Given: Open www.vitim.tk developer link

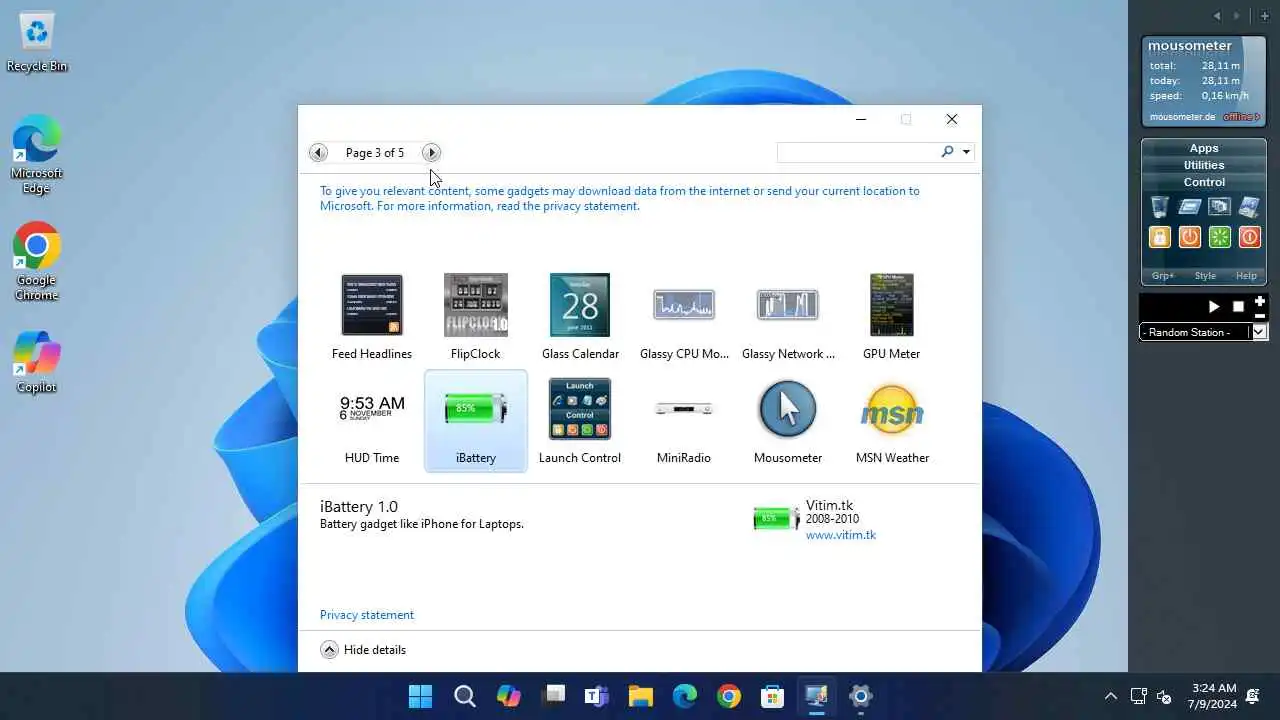Looking at the screenshot, I should (841, 535).
